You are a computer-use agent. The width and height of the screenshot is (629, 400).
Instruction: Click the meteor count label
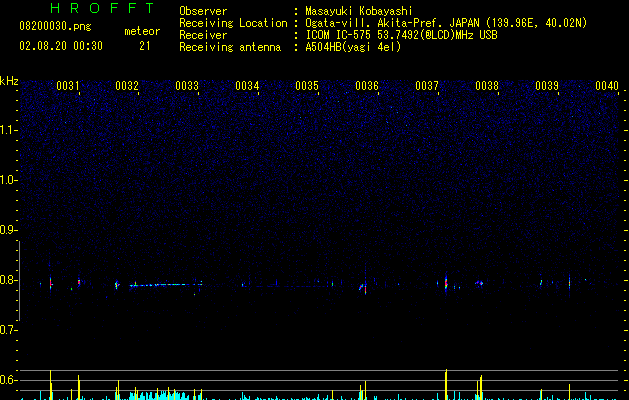point(142,31)
